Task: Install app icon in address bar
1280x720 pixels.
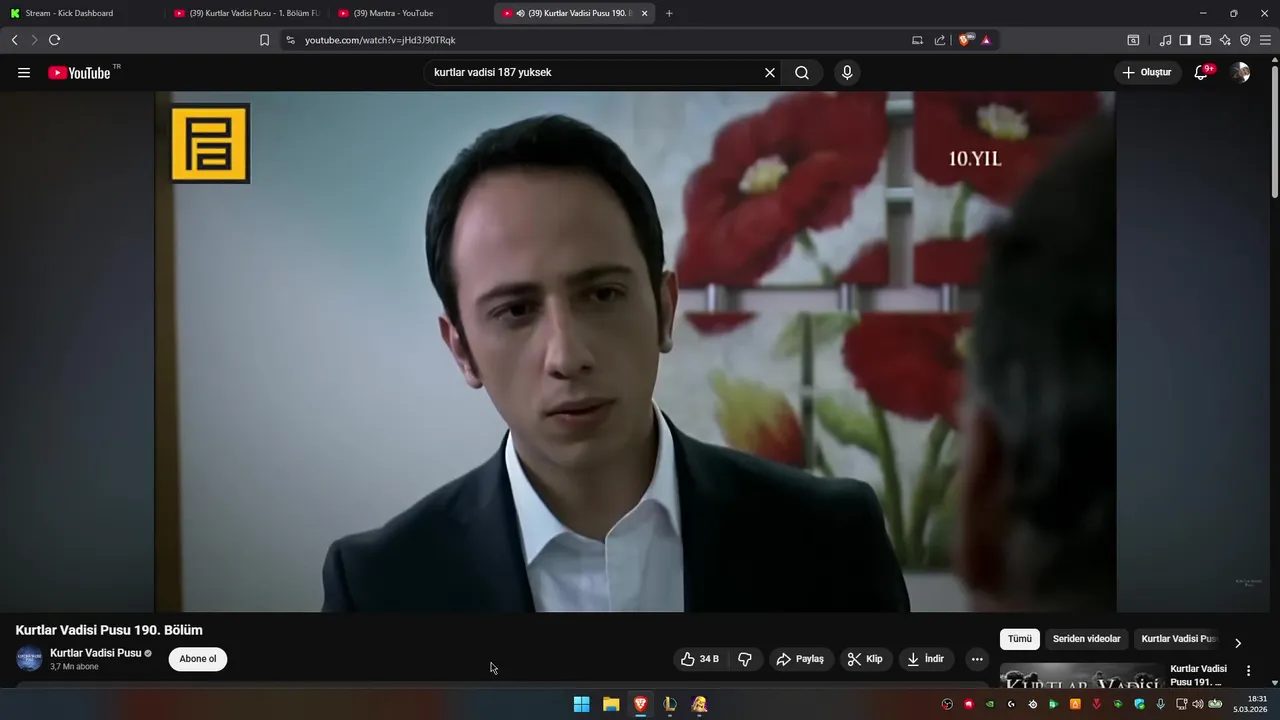Action: (x=917, y=40)
